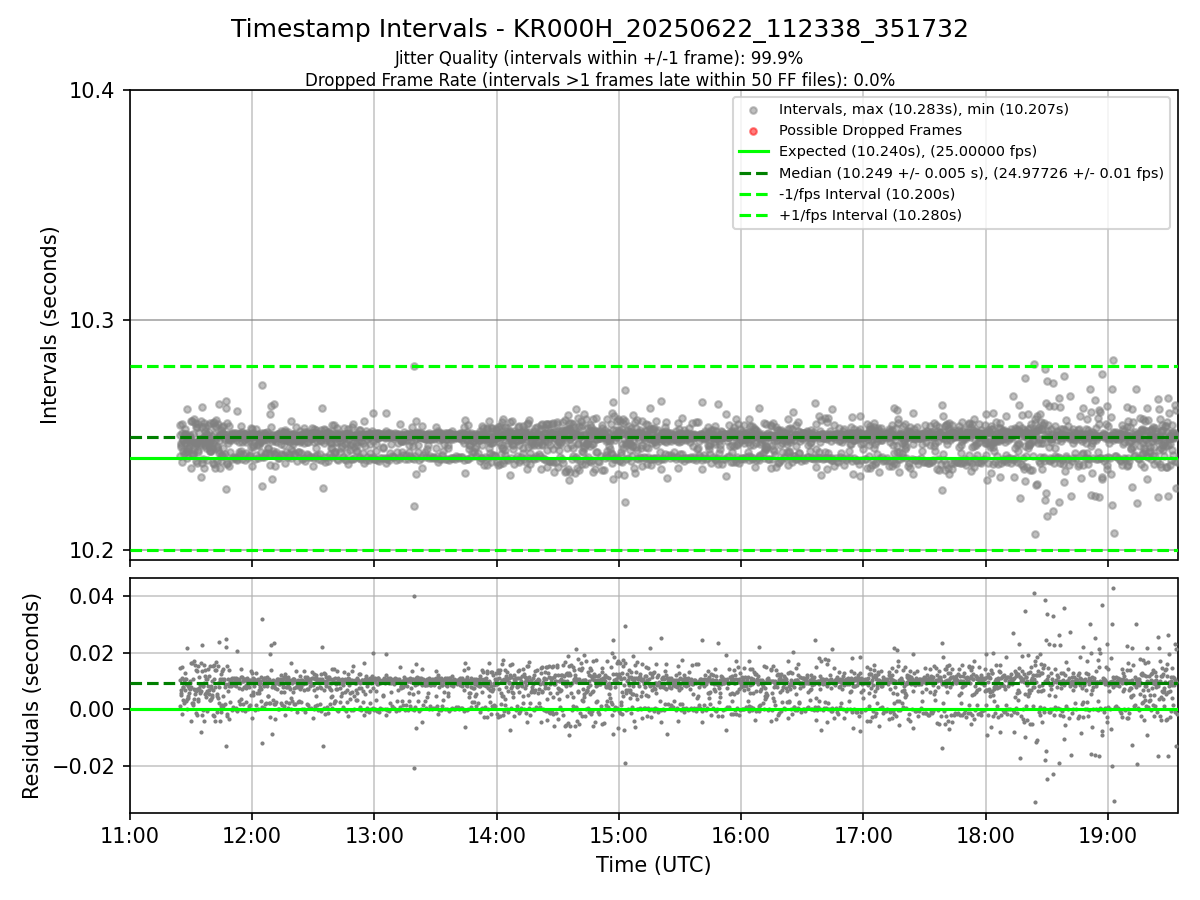Click the plot title 'Timestamp Intervals - KR000H_20250622_112338_351732'
Image resolution: width=1200 pixels, height=900 pixels.
tap(600, 29)
